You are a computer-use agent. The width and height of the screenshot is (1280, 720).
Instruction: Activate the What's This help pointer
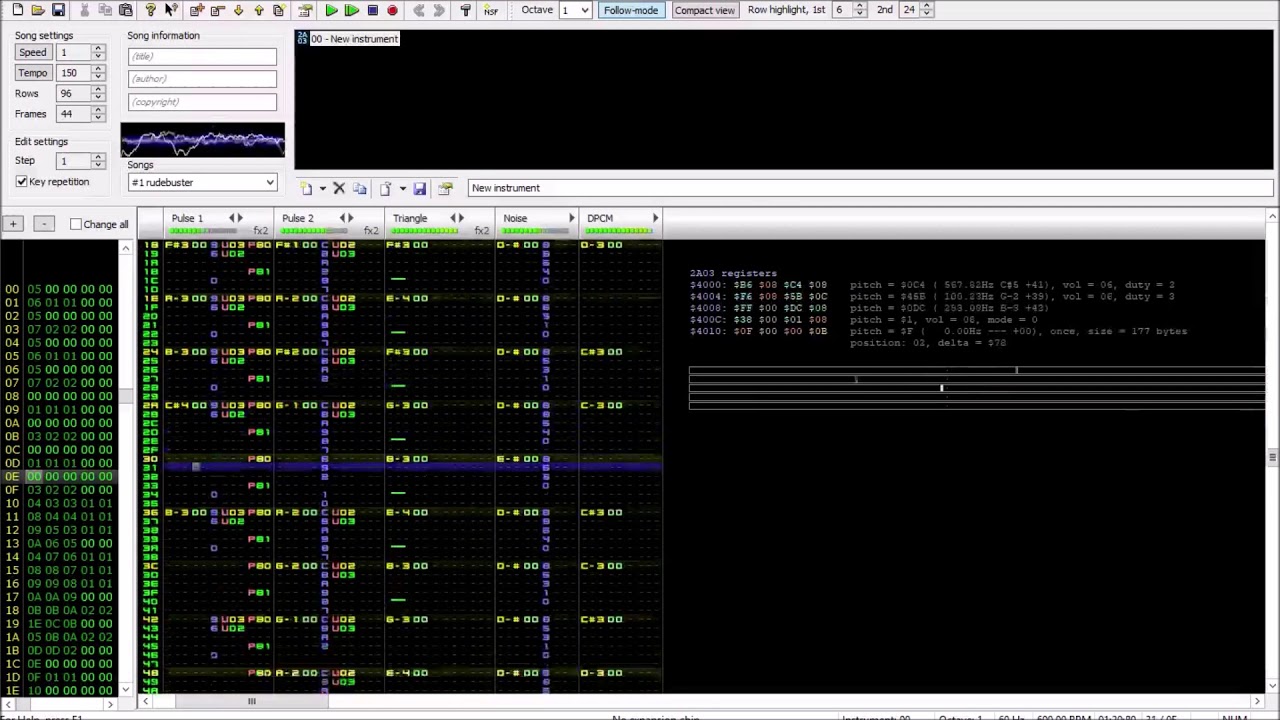click(x=172, y=10)
